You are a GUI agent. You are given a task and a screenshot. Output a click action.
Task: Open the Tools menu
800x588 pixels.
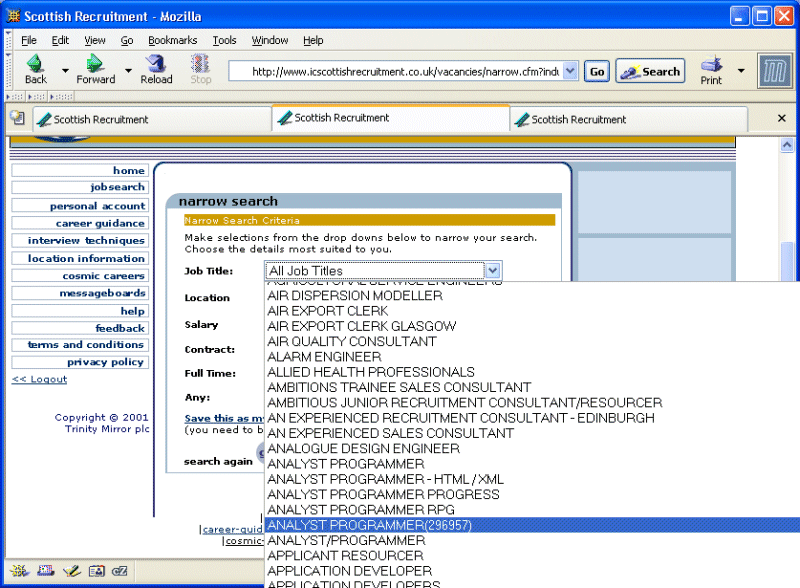(x=224, y=40)
